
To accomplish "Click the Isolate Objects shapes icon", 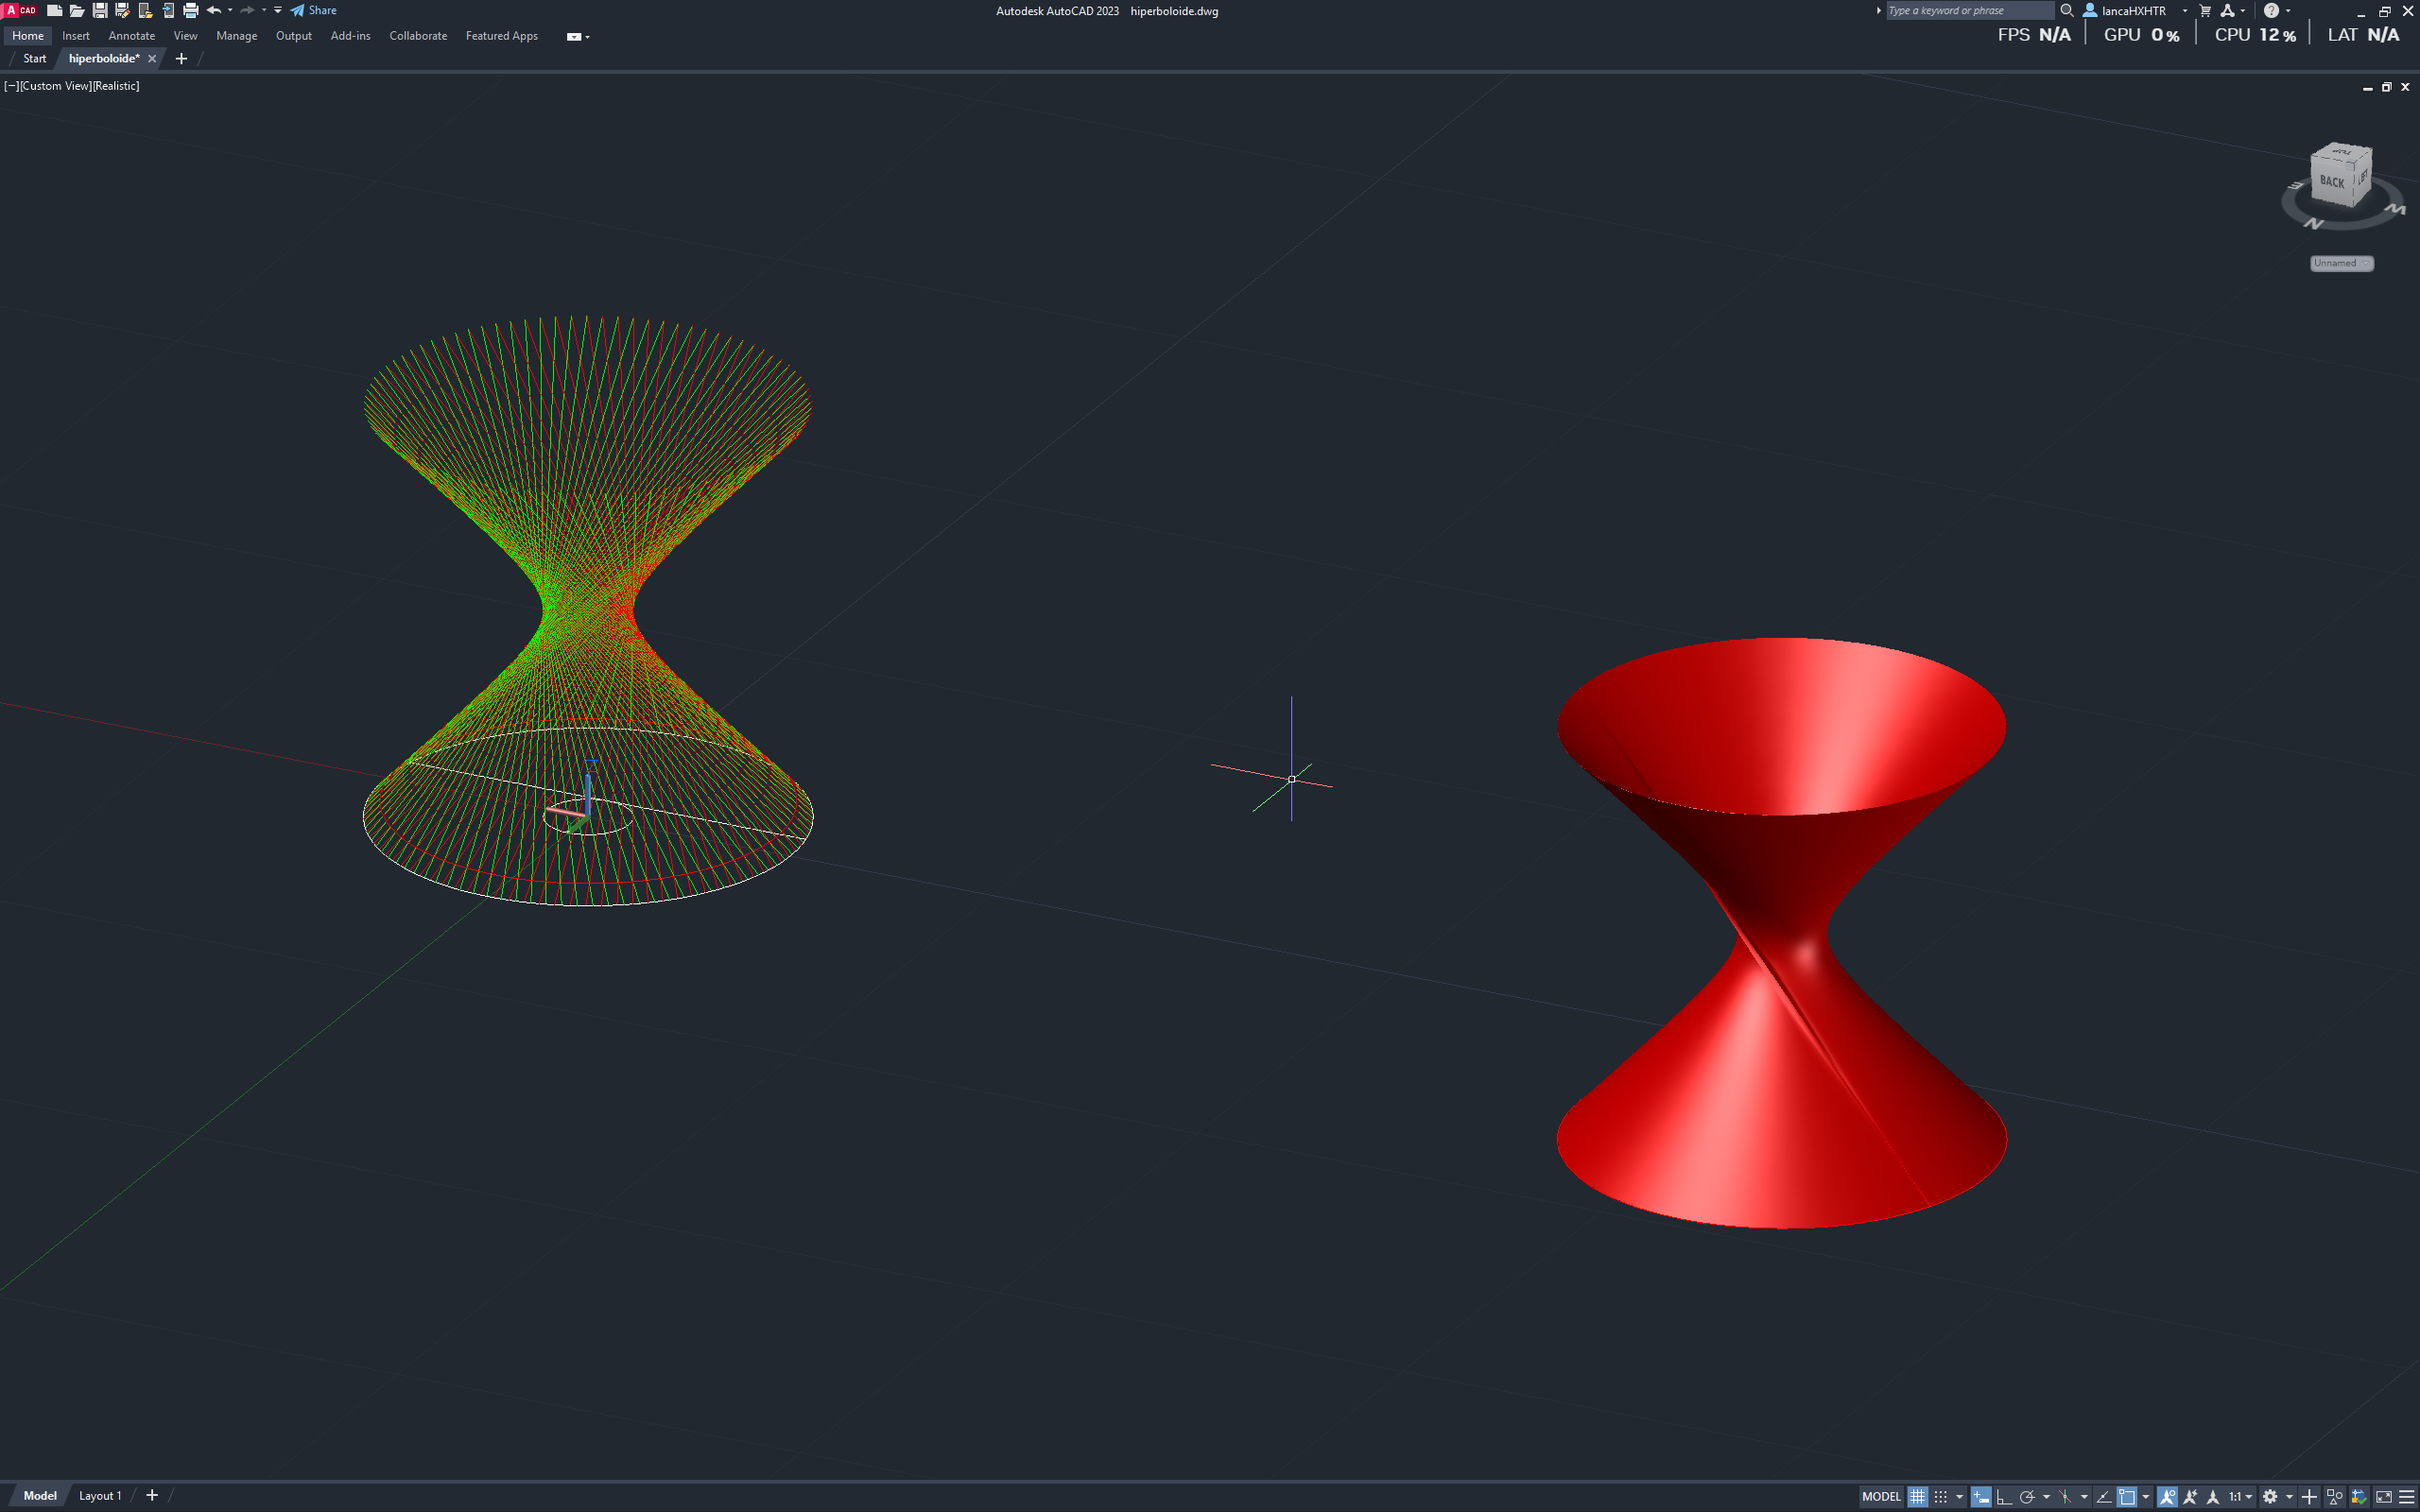I will pos(2335,1497).
